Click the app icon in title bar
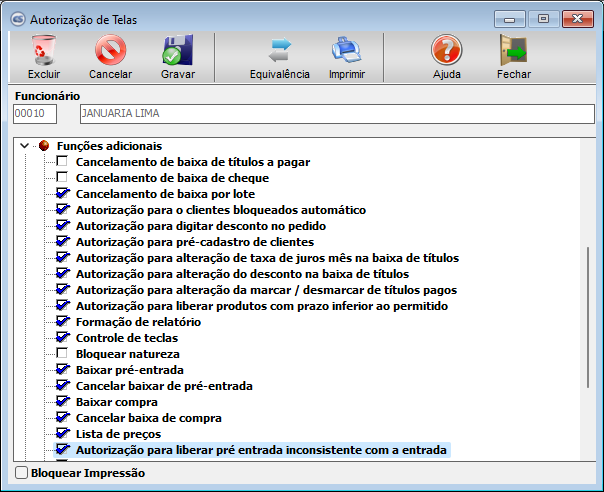 pyautogui.click(x=15, y=17)
